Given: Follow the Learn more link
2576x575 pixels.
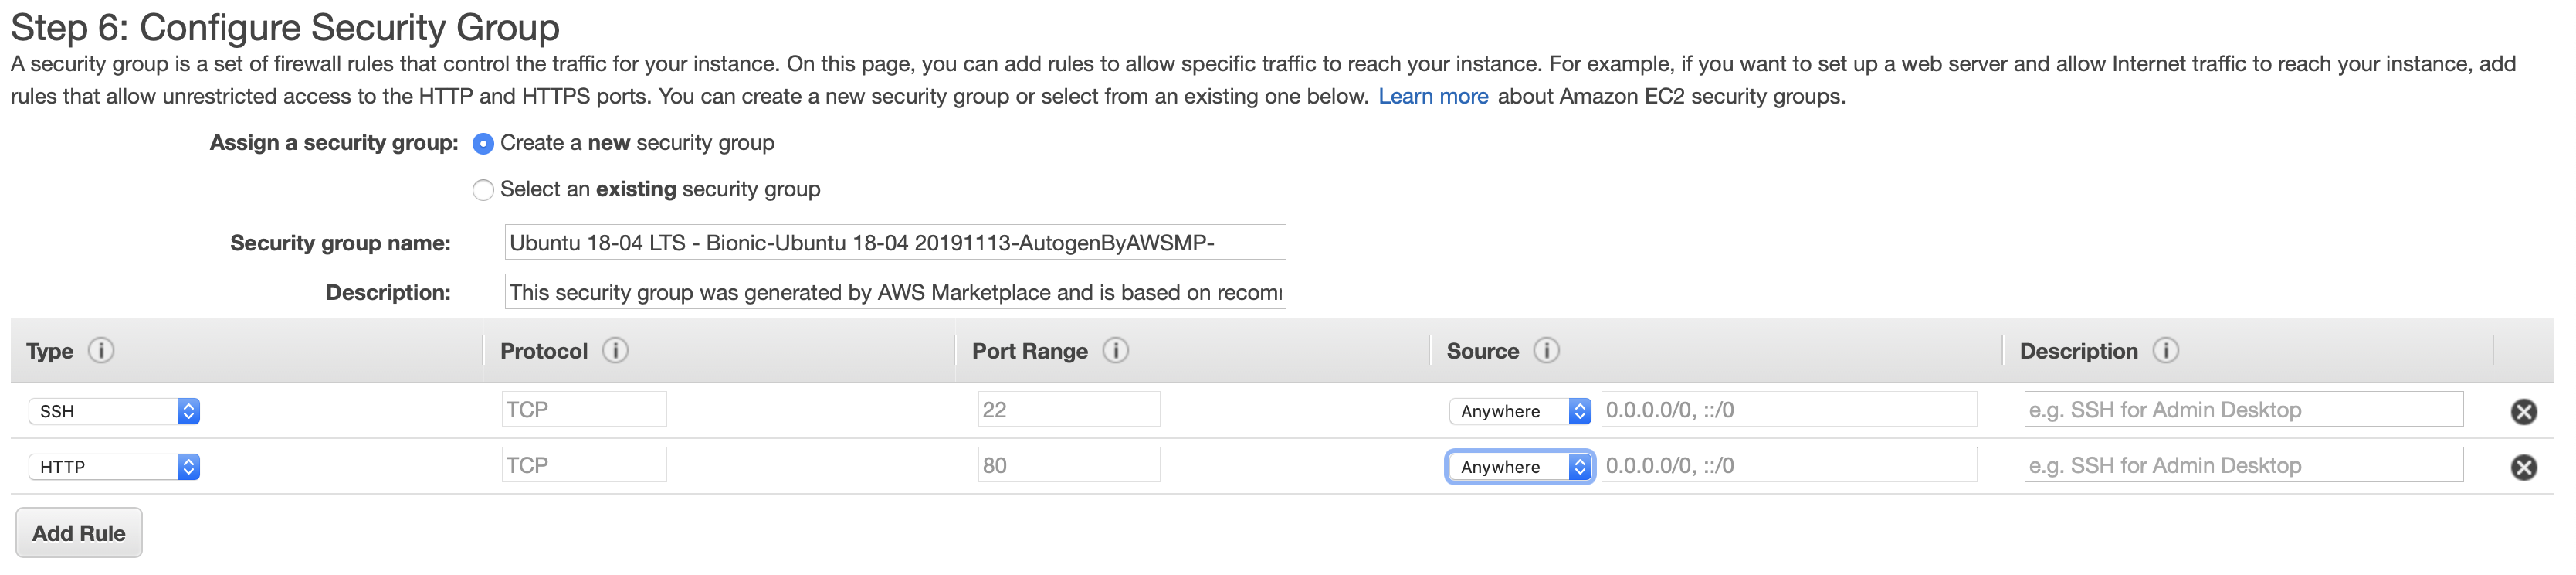Looking at the screenshot, I should click(x=1433, y=96).
